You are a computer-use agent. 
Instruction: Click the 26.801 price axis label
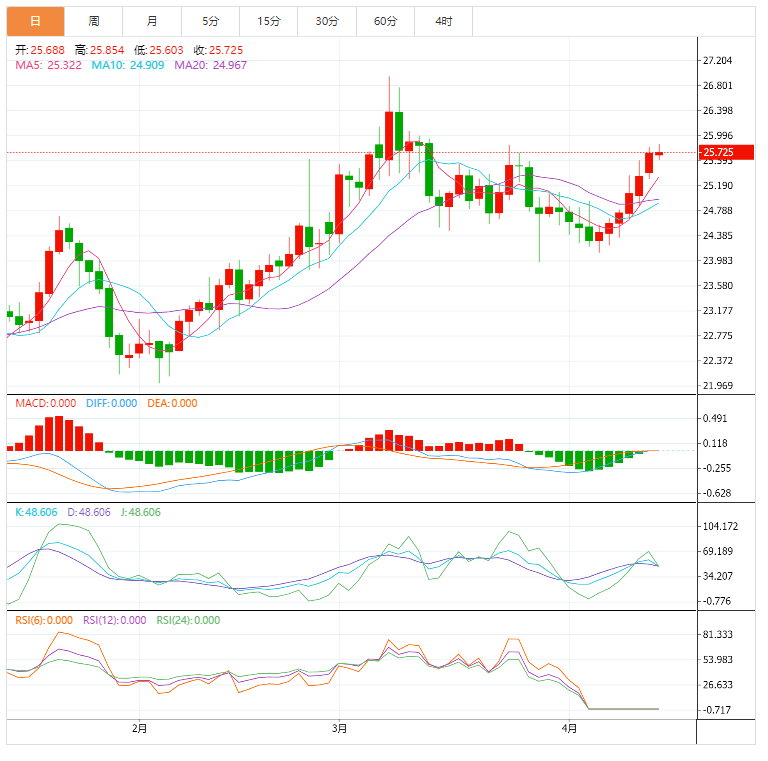pos(718,86)
